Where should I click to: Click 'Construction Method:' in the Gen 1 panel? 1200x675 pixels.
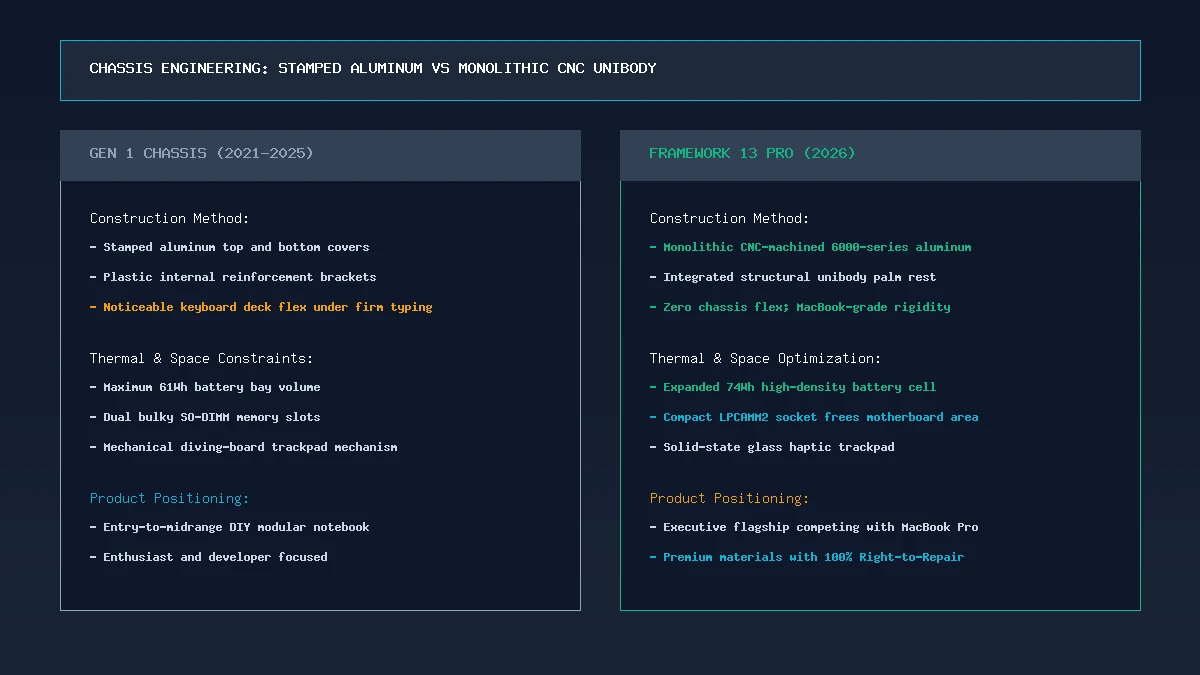click(x=169, y=218)
